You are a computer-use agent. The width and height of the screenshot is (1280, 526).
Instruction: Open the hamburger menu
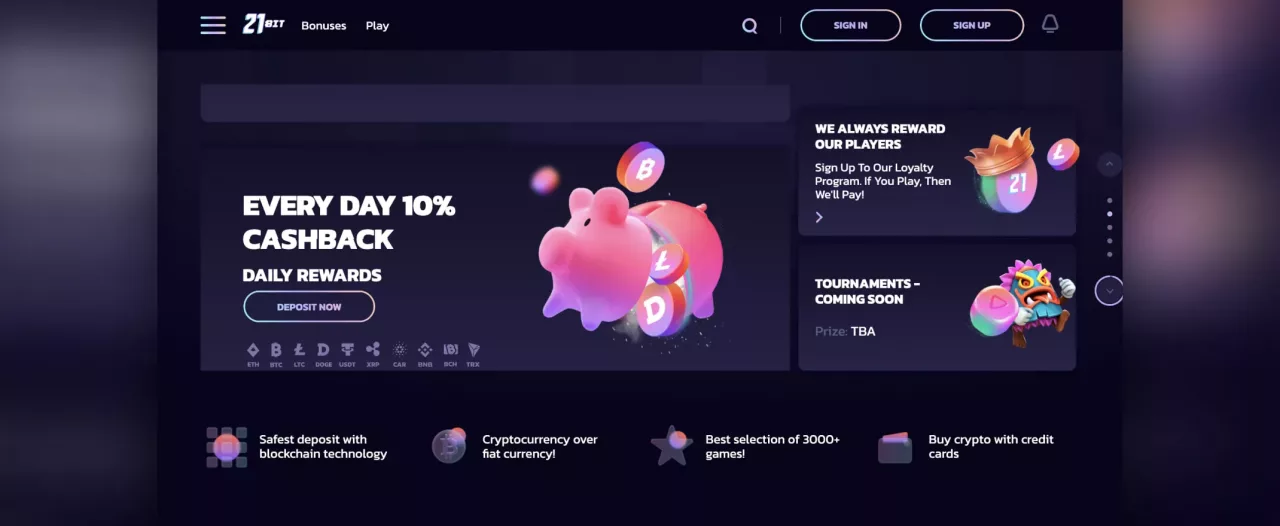point(213,25)
